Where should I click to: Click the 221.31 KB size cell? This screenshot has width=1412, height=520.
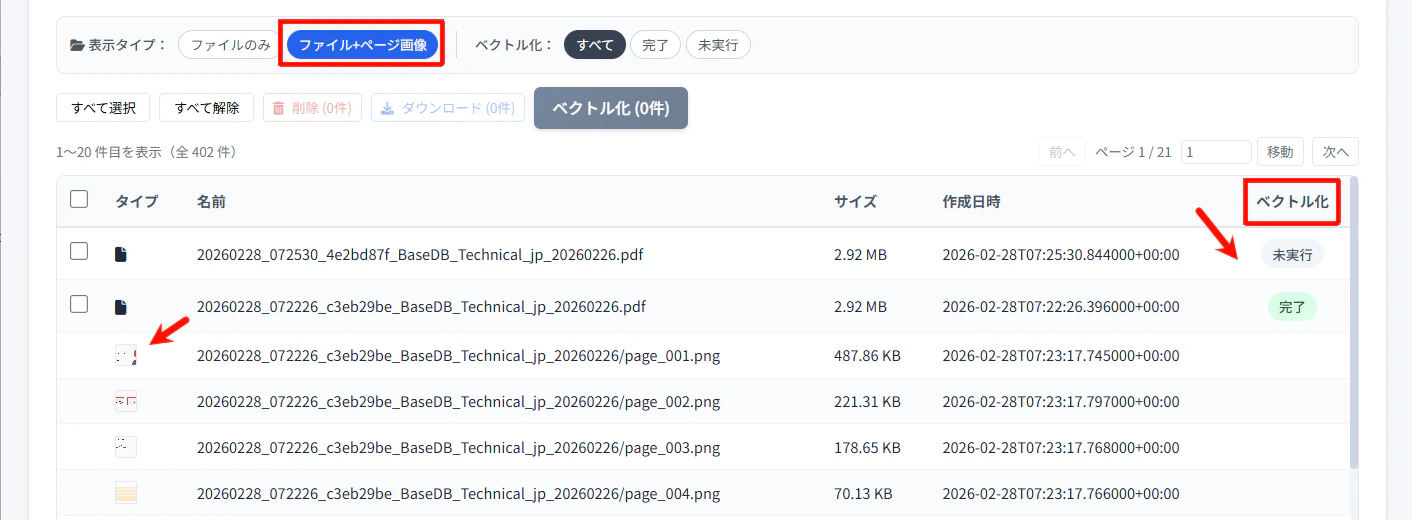point(867,401)
